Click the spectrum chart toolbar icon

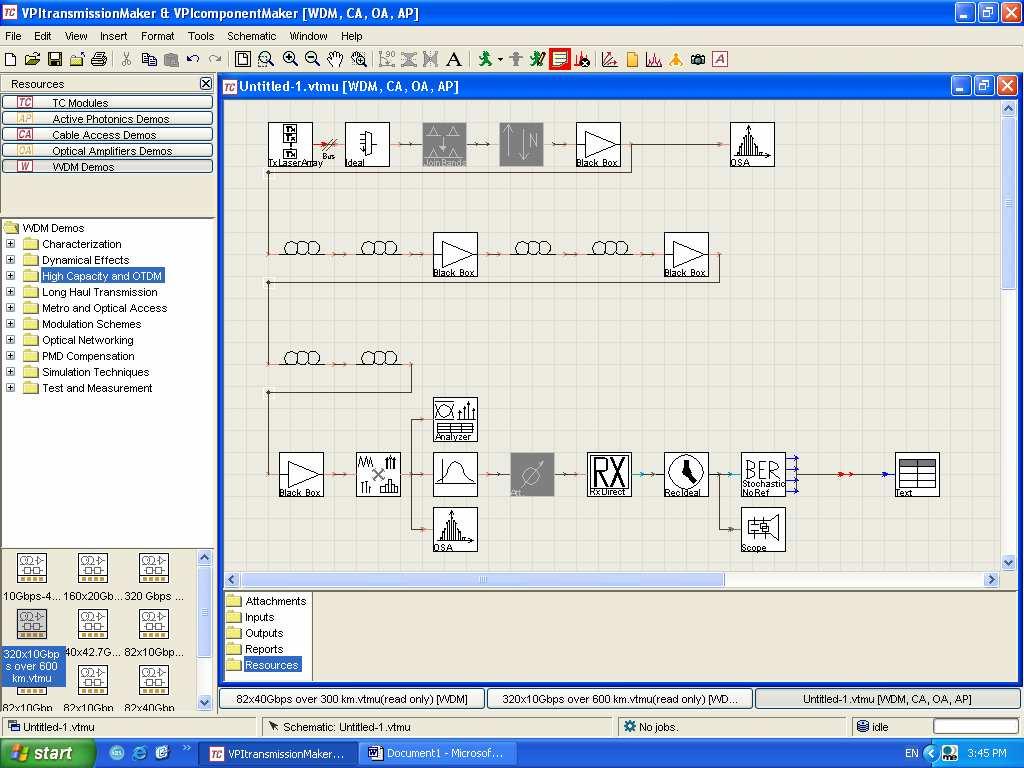(654, 59)
